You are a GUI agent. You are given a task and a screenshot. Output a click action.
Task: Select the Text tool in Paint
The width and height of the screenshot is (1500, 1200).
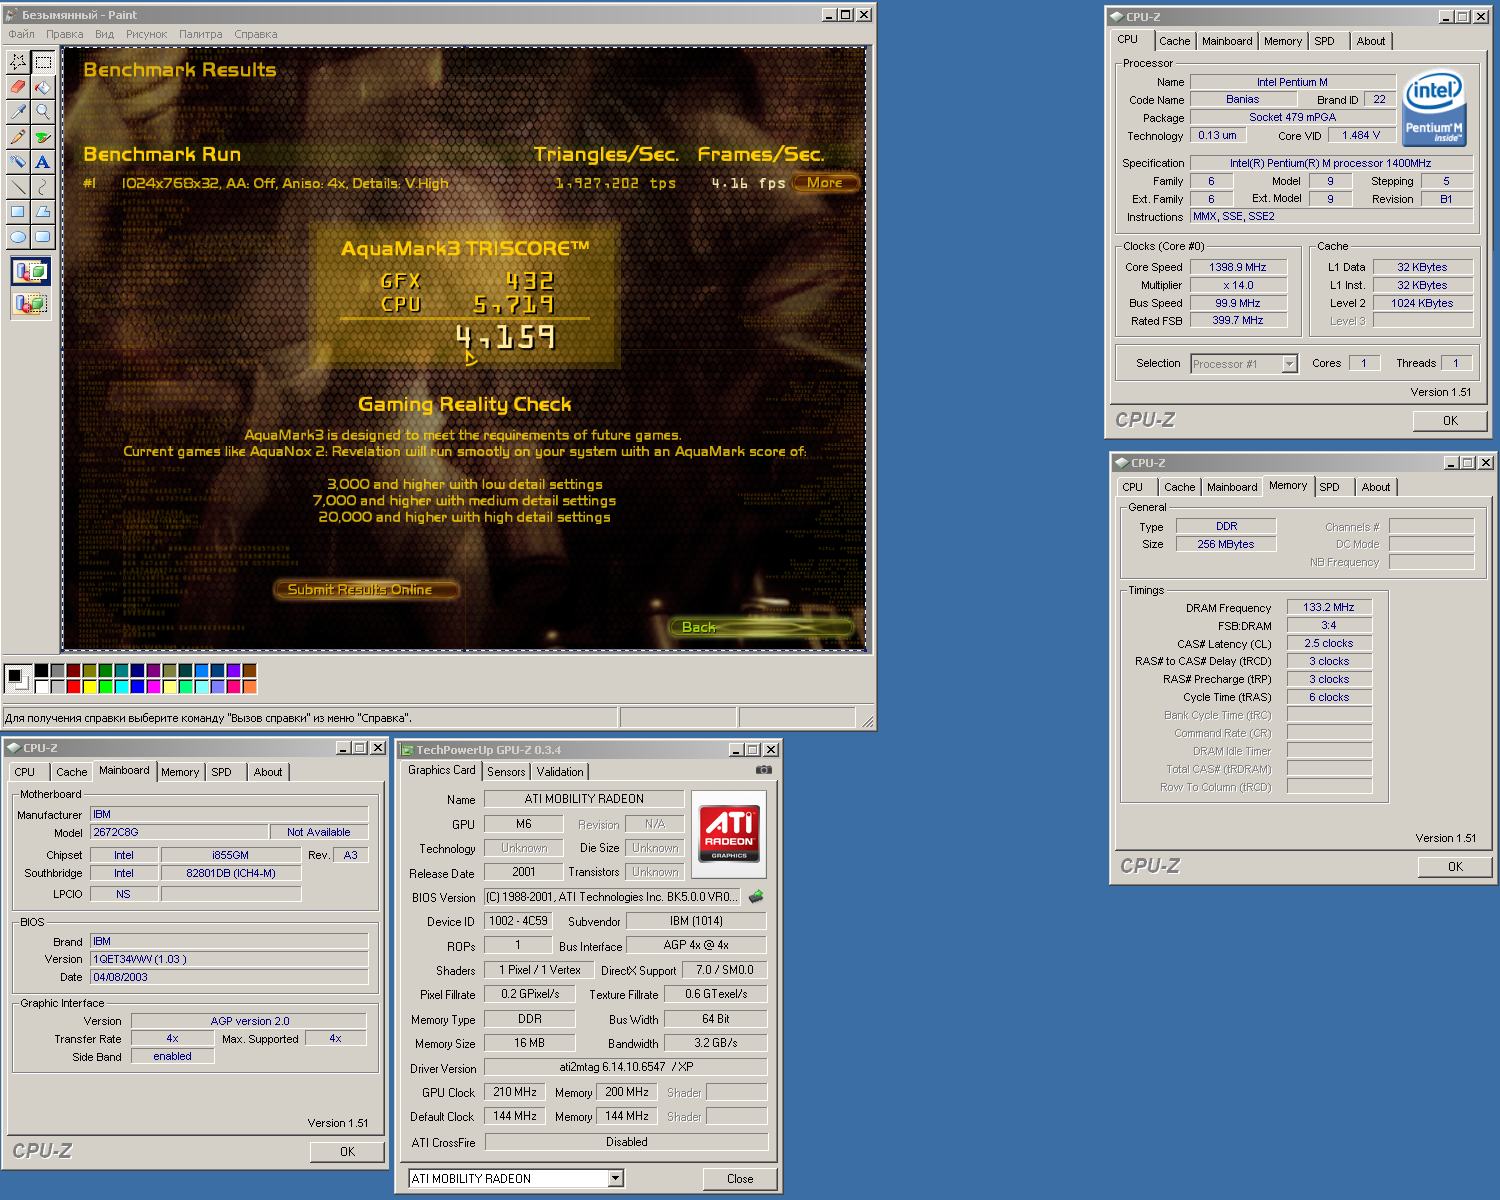click(43, 162)
